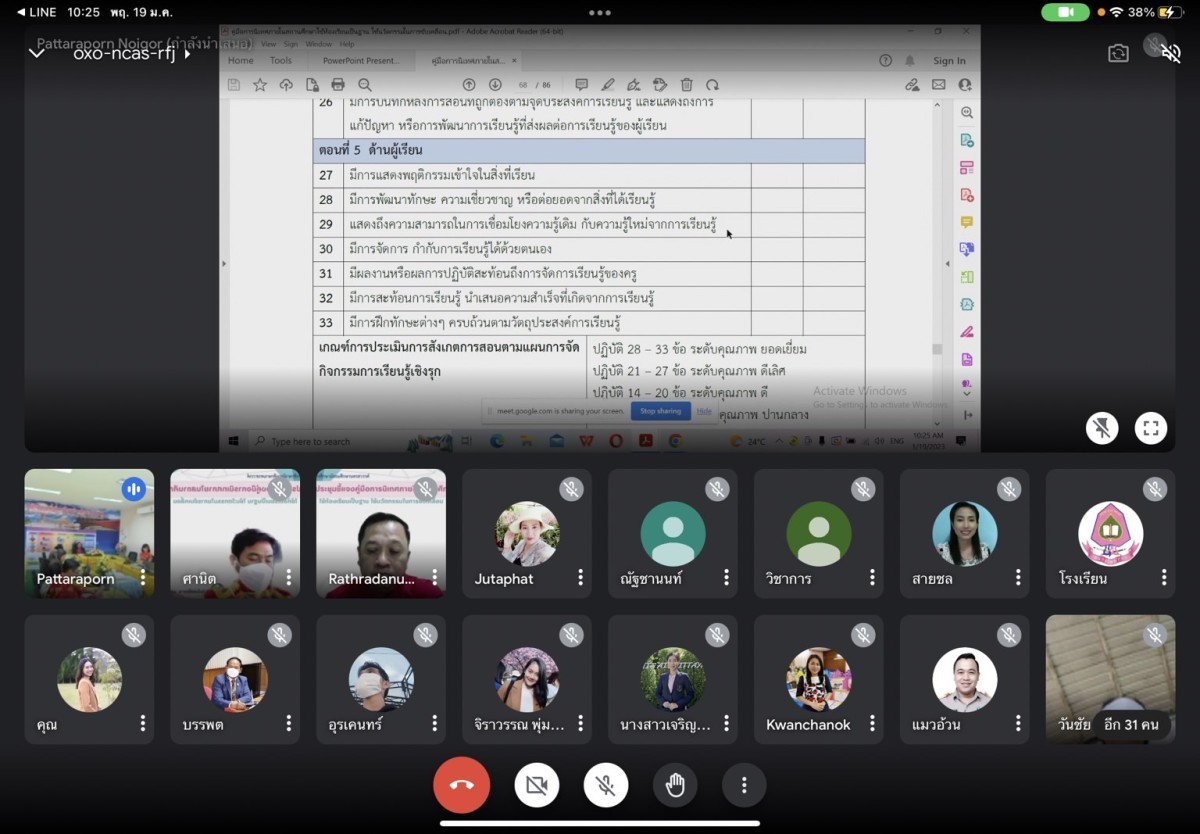Tap the green camera-in-use status indicator
The height and width of the screenshot is (834, 1200).
click(1065, 12)
